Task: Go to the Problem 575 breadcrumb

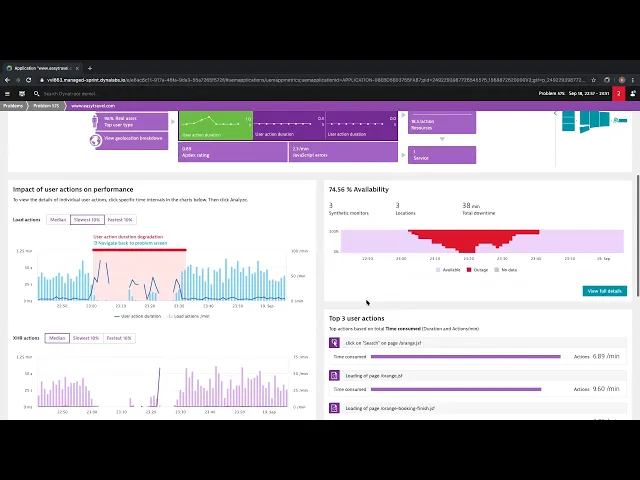Action: point(46,106)
